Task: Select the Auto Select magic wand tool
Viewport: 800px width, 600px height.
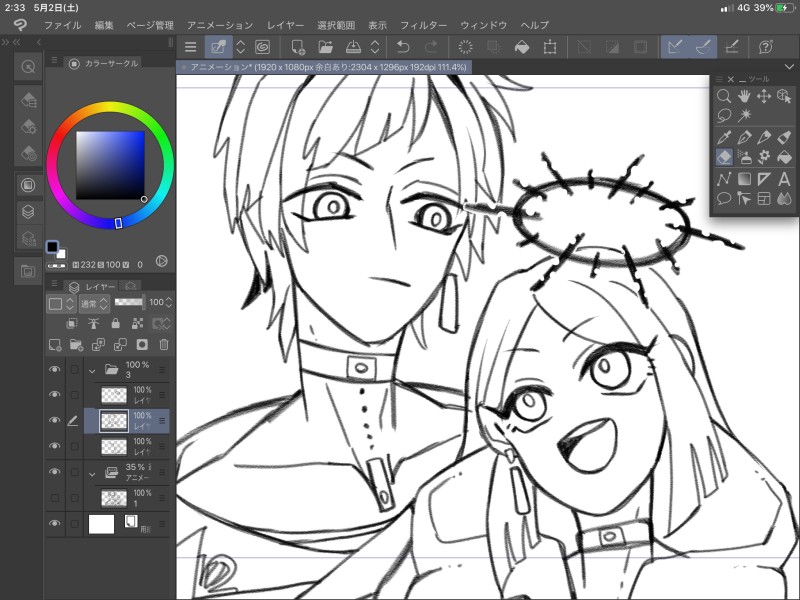Action: [x=744, y=116]
